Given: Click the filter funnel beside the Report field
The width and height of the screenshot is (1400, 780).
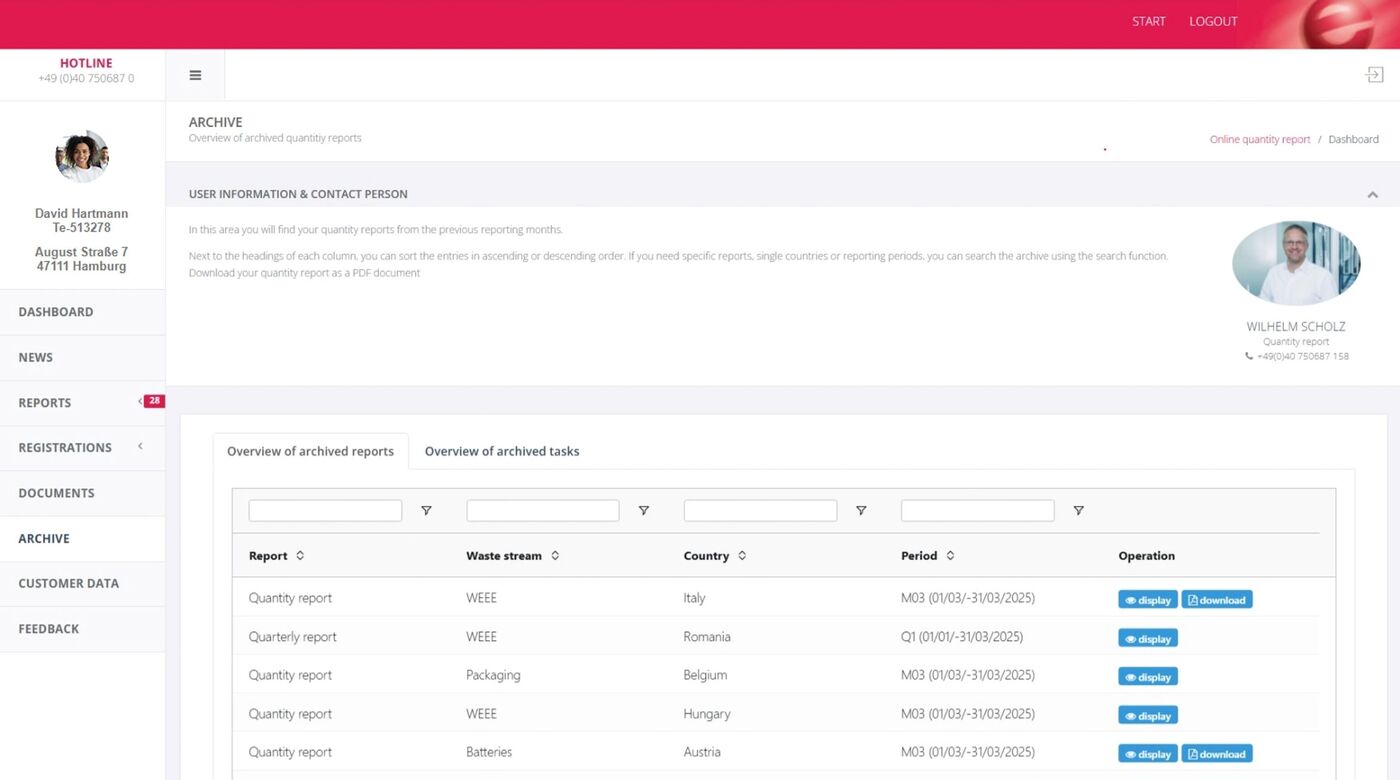Looking at the screenshot, I should point(426,510).
